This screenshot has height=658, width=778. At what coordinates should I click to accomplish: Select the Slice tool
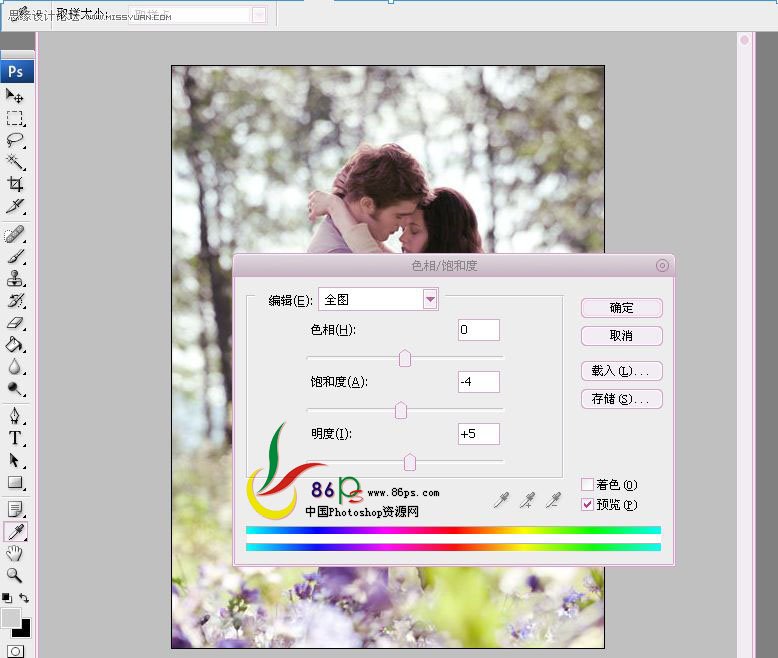pos(14,205)
